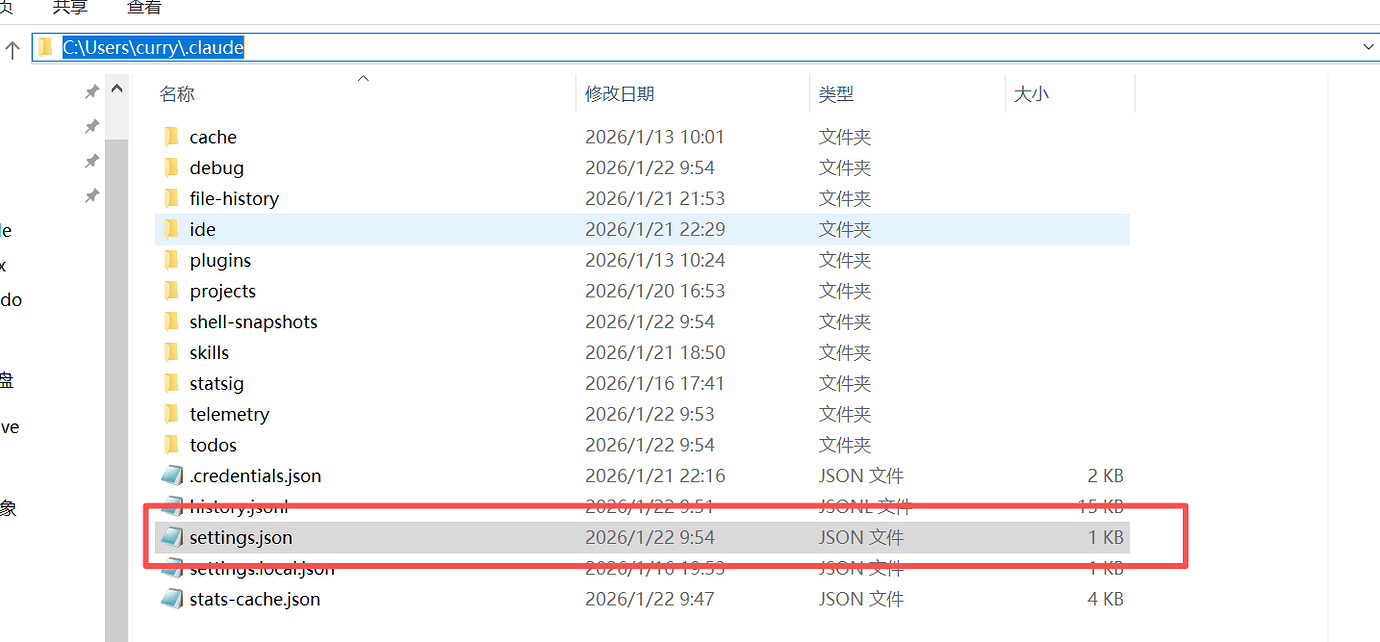Click date 2026/1/22 9:47 of stats-cache.json
This screenshot has height=642, width=1380.
[x=650, y=599]
